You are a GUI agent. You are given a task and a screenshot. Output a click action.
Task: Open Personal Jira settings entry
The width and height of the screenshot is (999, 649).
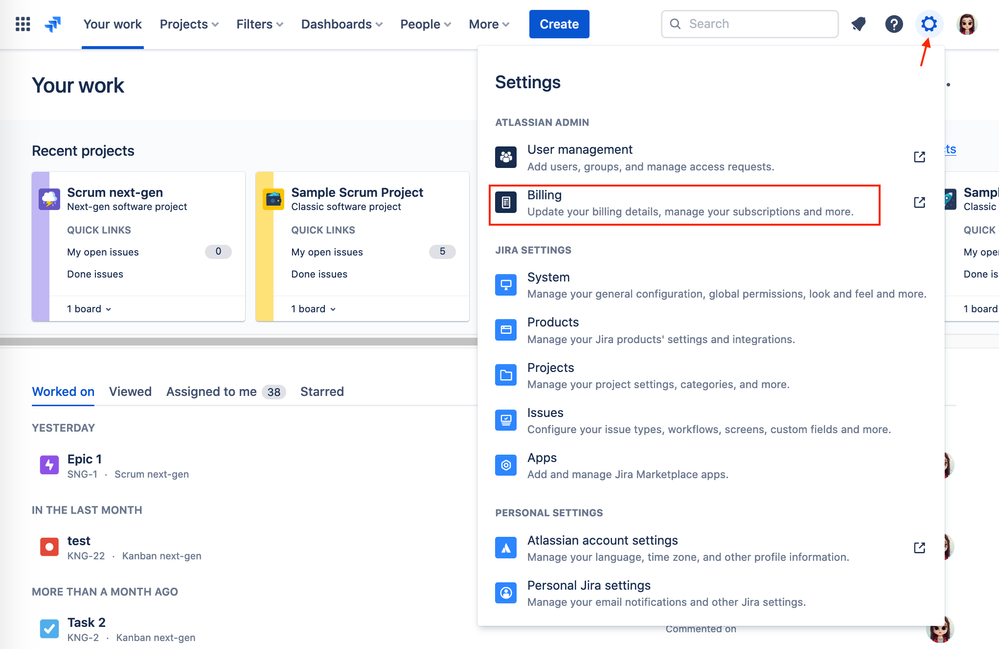(x=710, y=594)
